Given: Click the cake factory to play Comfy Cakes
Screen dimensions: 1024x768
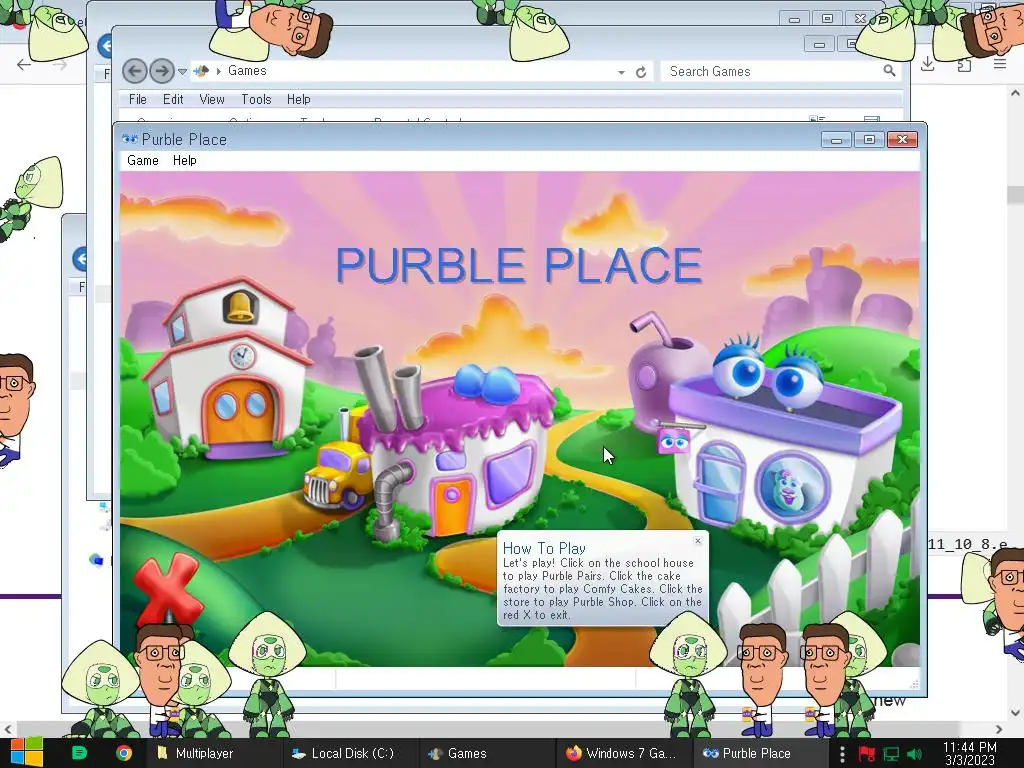Looking at the screenshot, I should 456,451.
